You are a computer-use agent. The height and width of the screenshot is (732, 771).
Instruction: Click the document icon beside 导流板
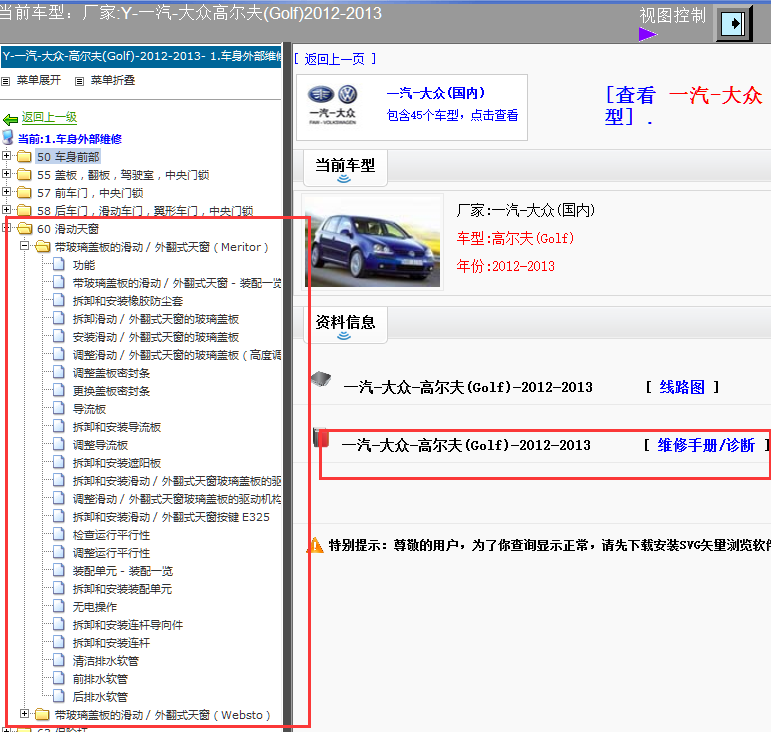(x=59, y=409)
